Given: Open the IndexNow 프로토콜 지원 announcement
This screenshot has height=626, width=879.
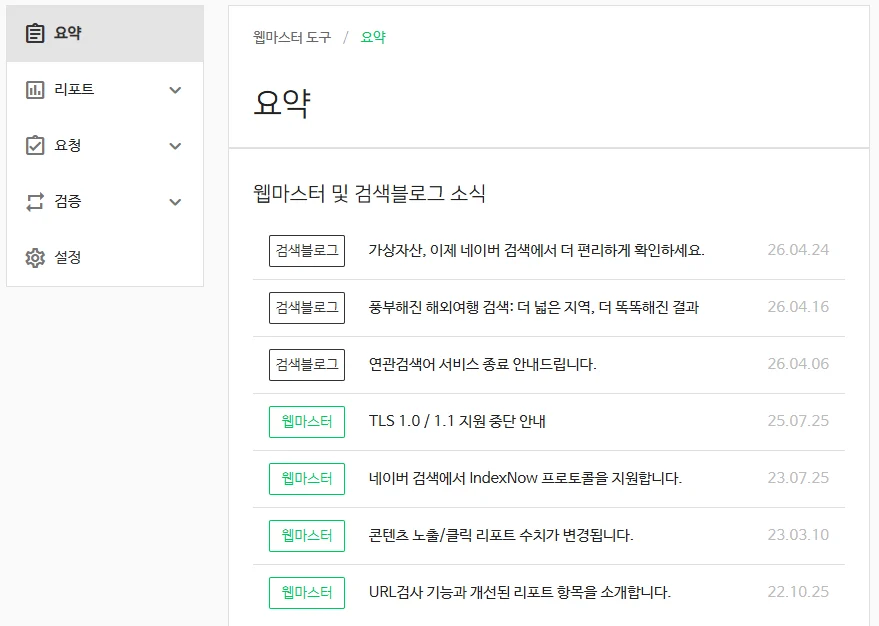Looking at the screenshot, I should pos(525,478).
